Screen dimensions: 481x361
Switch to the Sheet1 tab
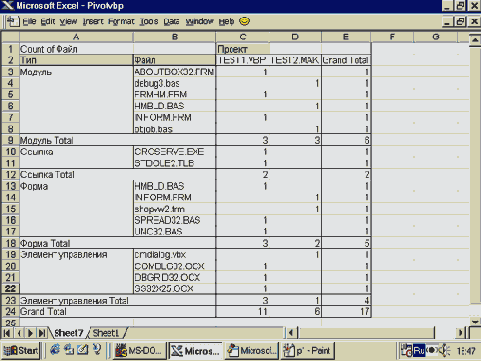(x=106, y=333)
